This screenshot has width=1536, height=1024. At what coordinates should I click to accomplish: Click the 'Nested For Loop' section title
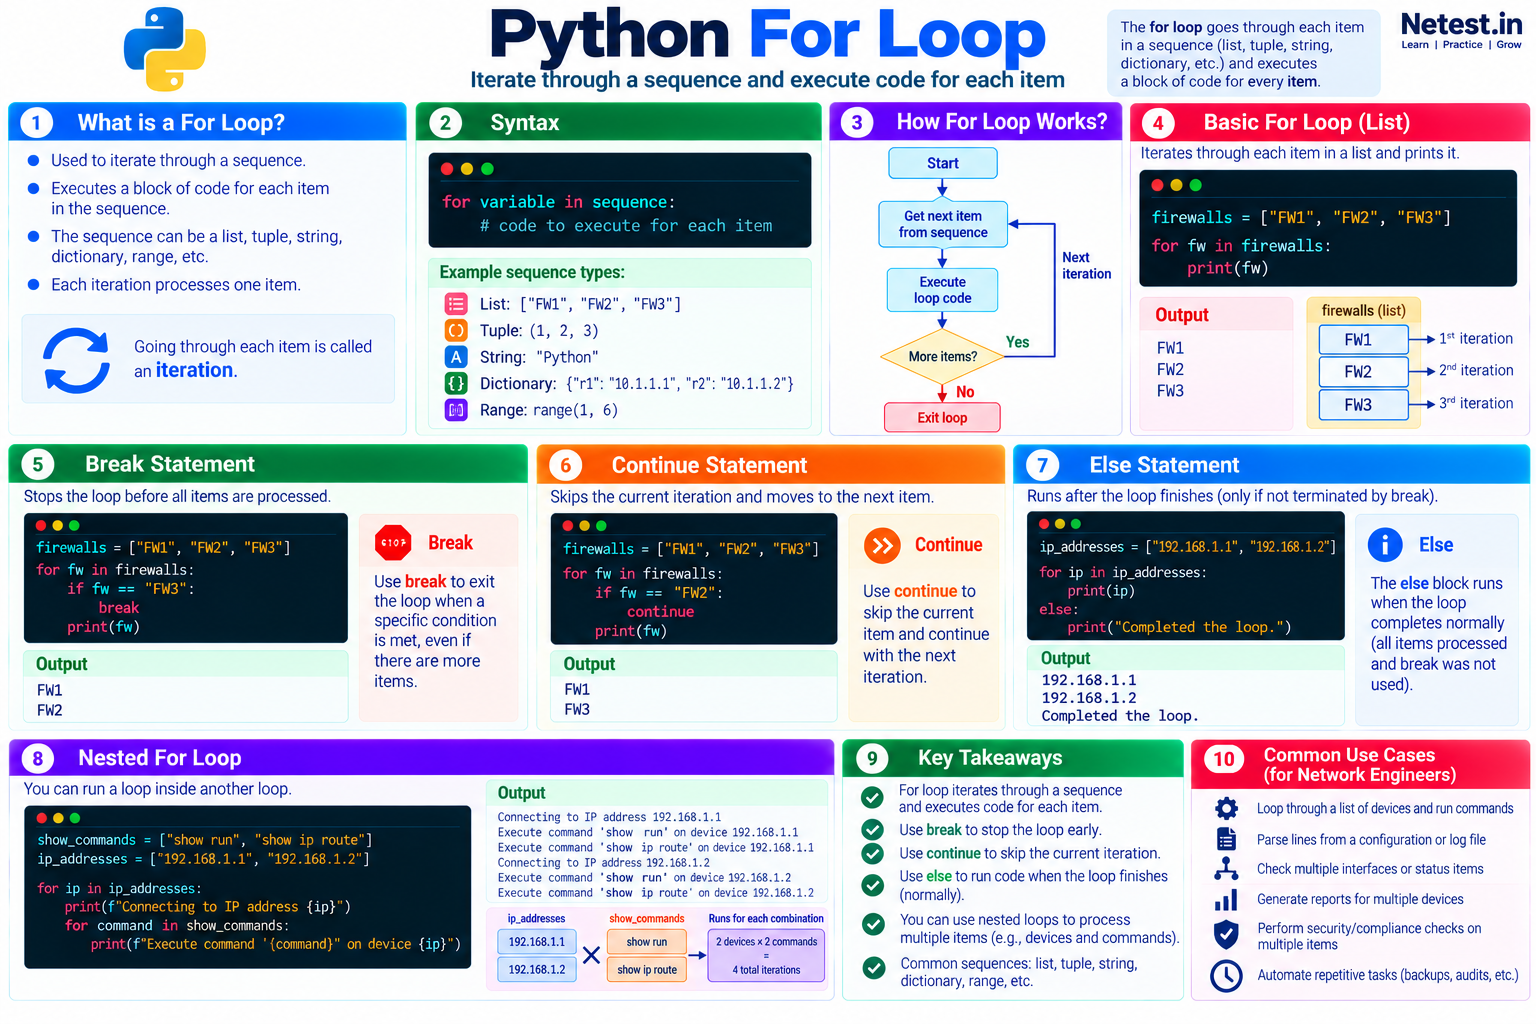pos(160,758)
